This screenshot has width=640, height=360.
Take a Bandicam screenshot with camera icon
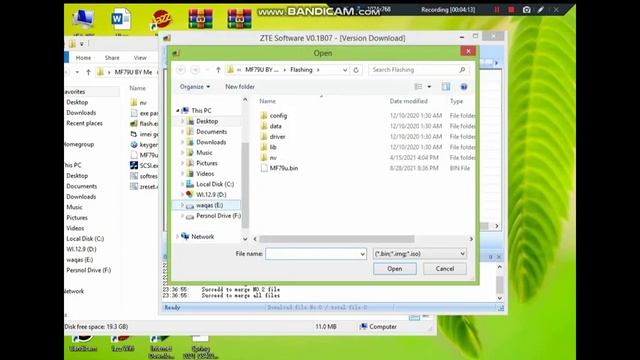coord(527,9)
